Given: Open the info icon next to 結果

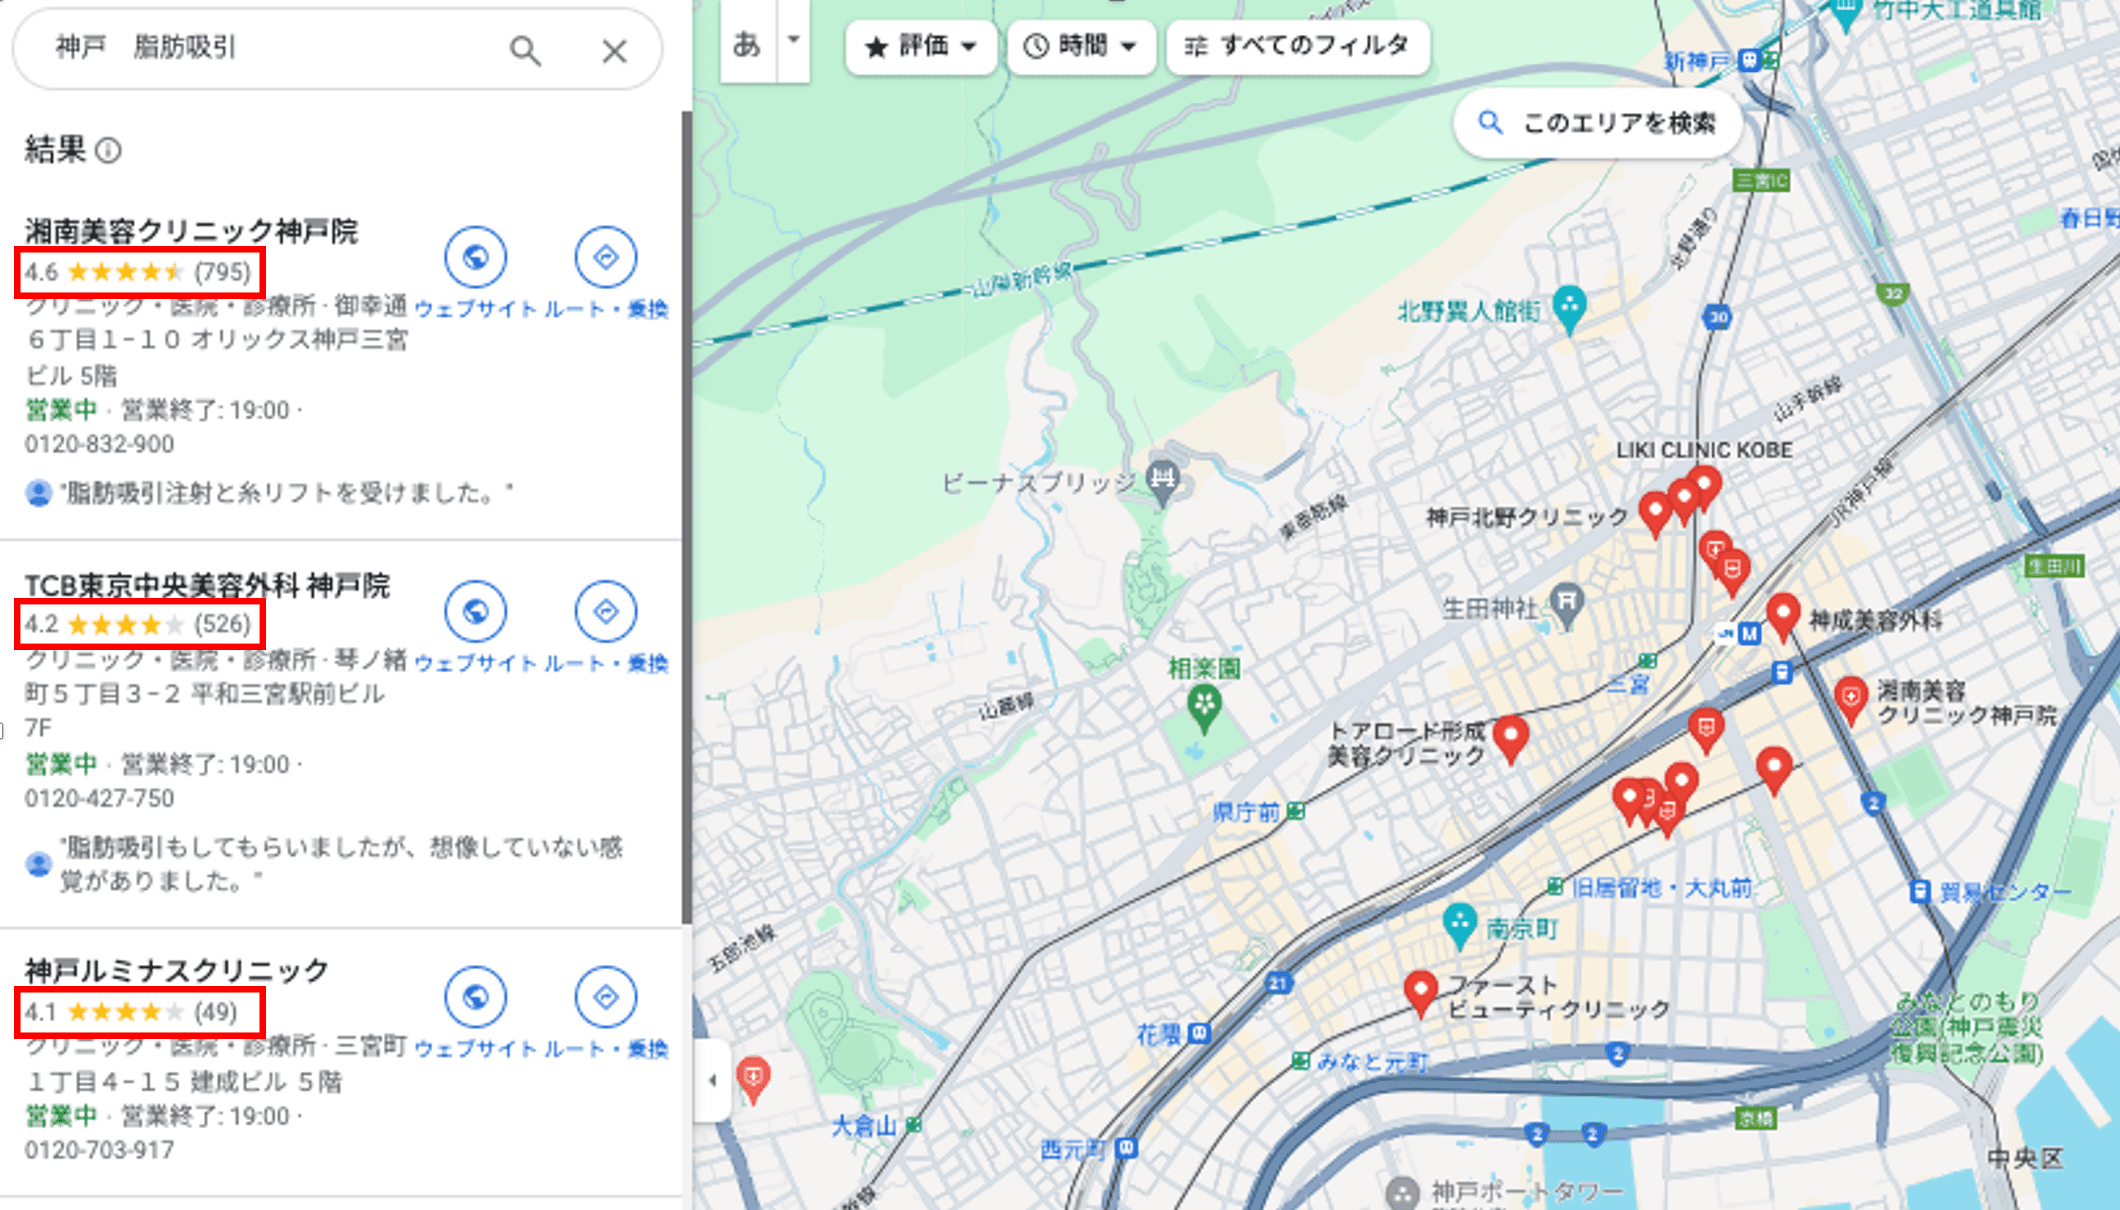Looking at the screenshot, I should (108, 151).
